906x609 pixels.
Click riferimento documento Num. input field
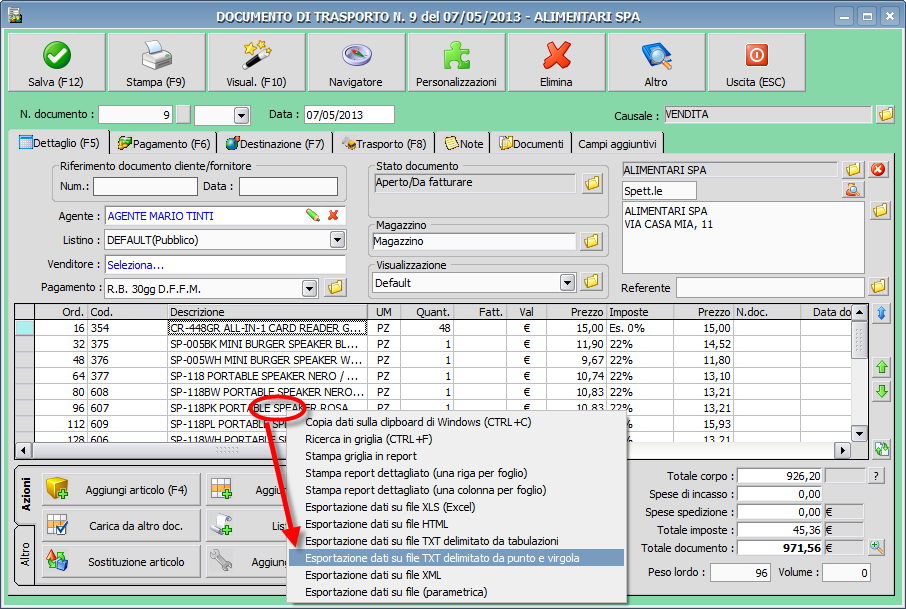tap(145, 186)
